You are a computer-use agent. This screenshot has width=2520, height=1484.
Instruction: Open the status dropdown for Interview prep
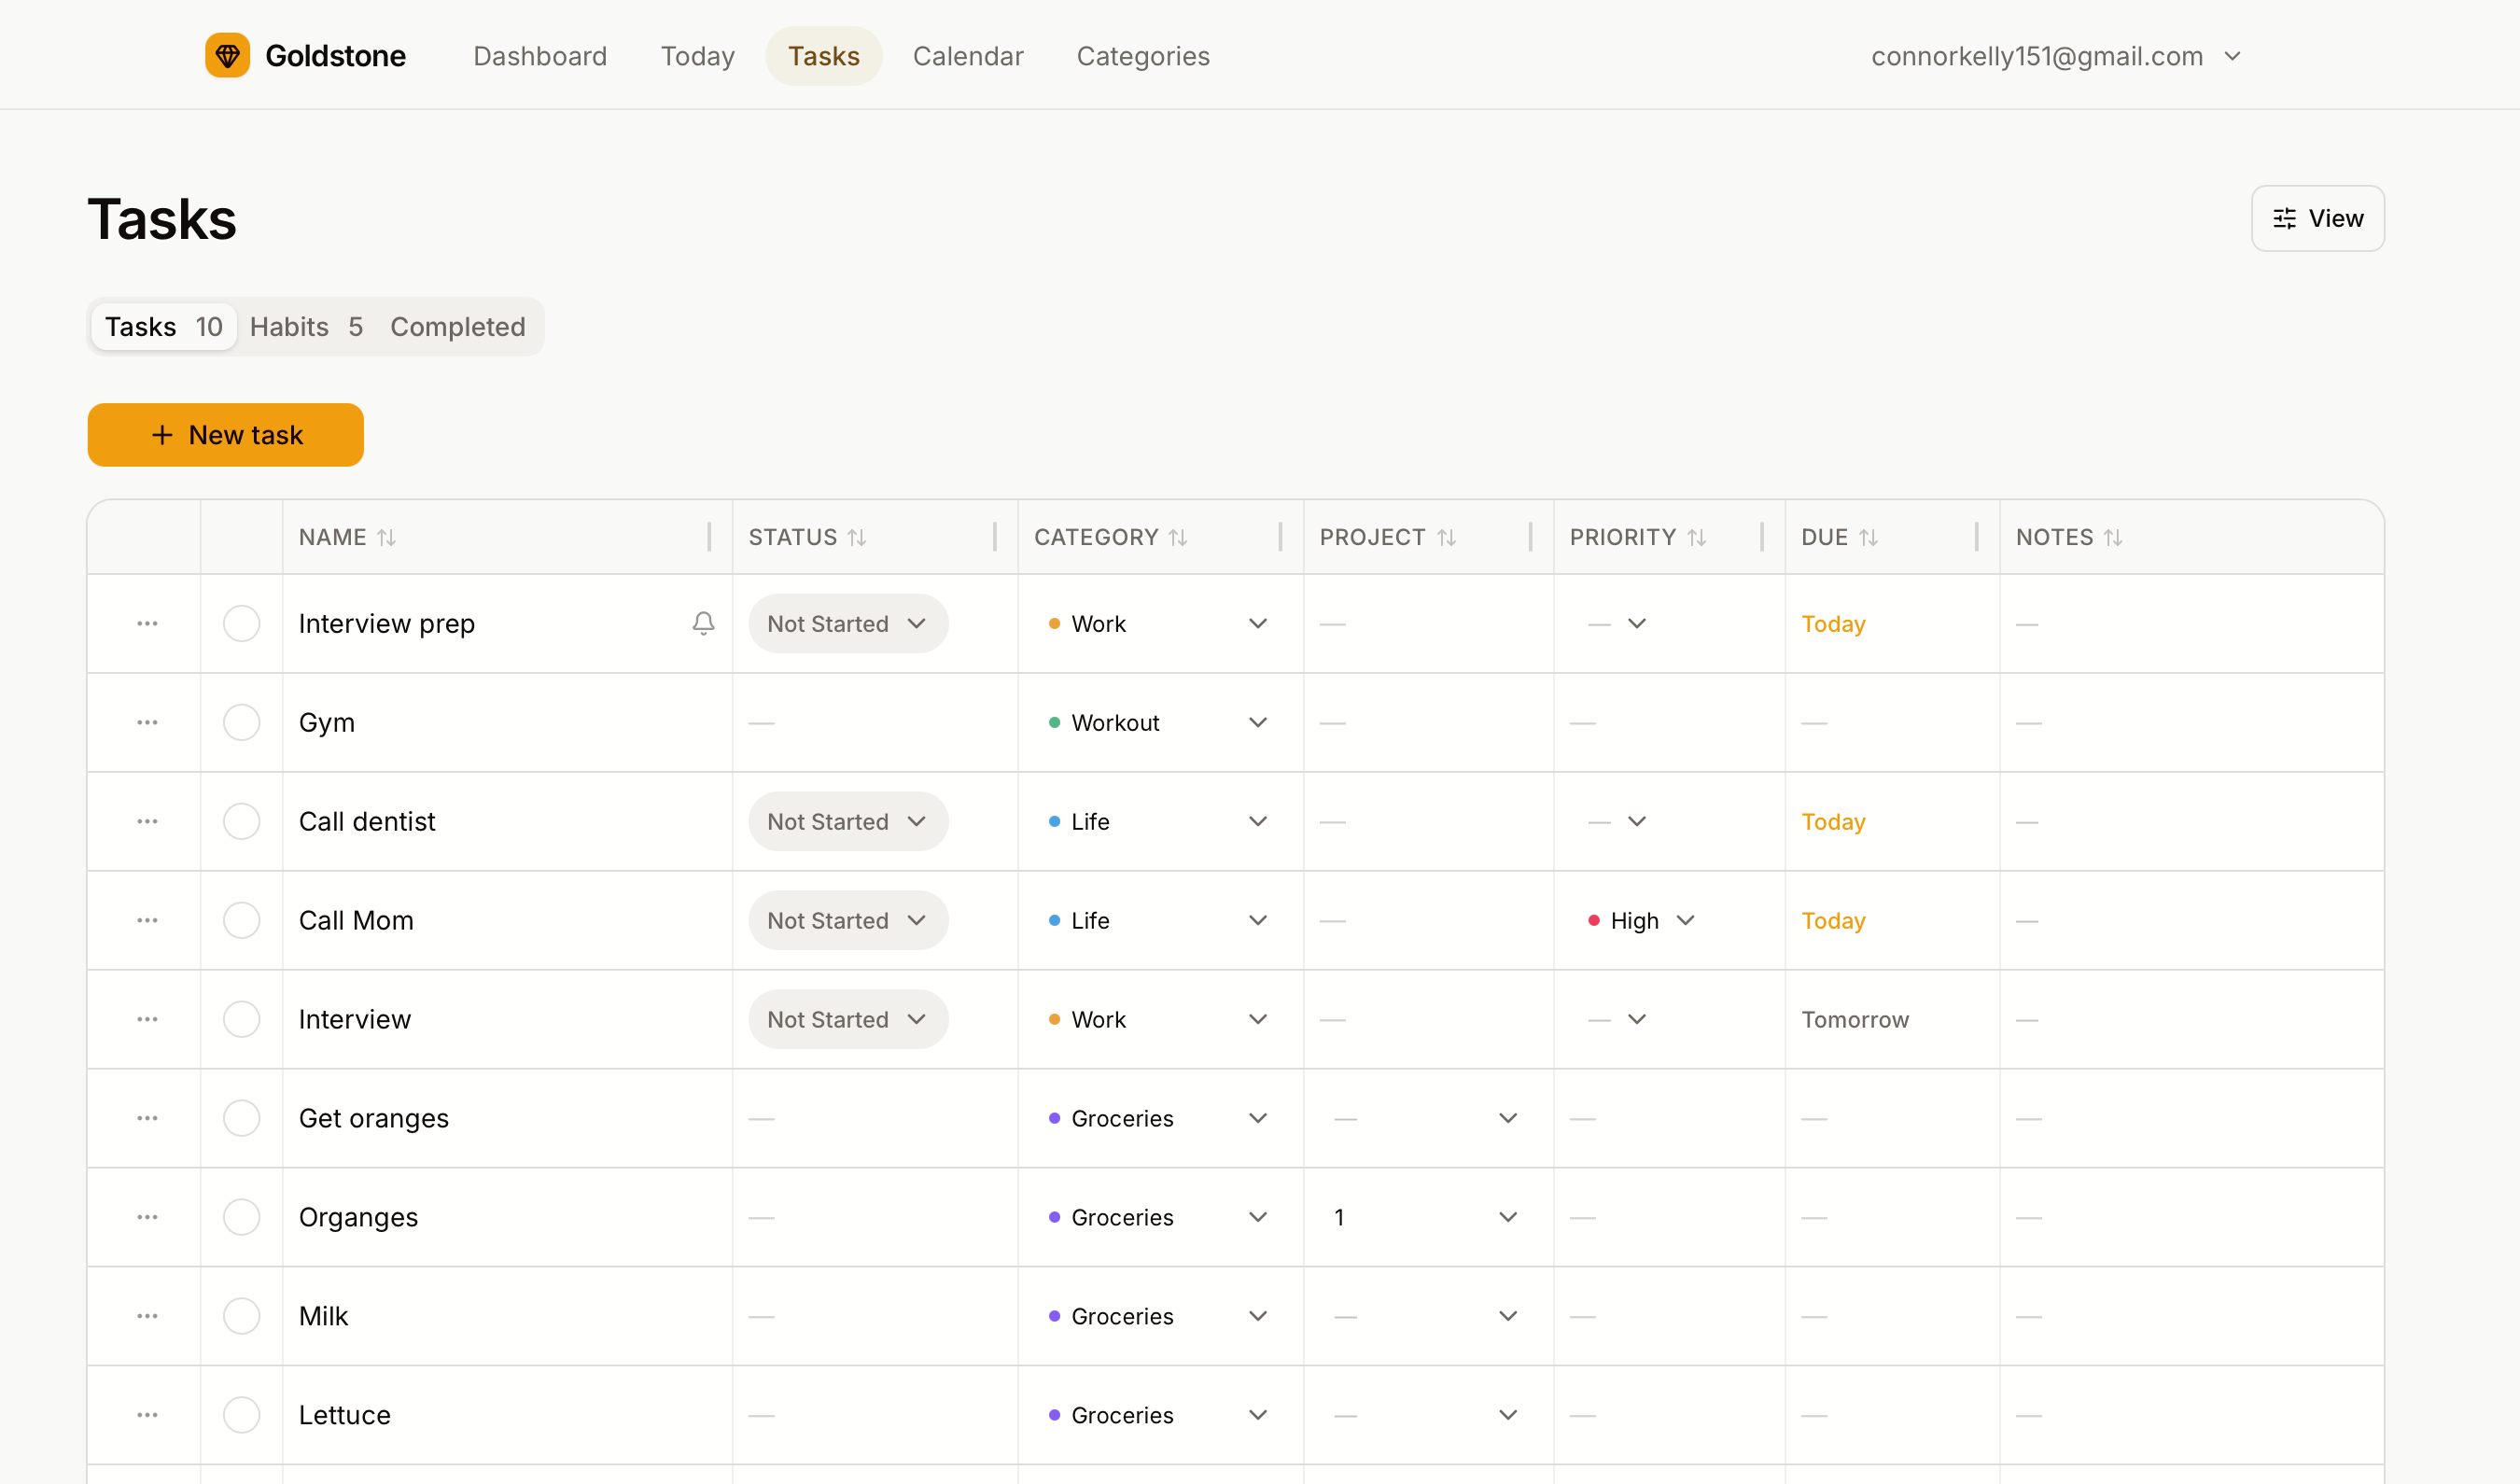point(847,623)
